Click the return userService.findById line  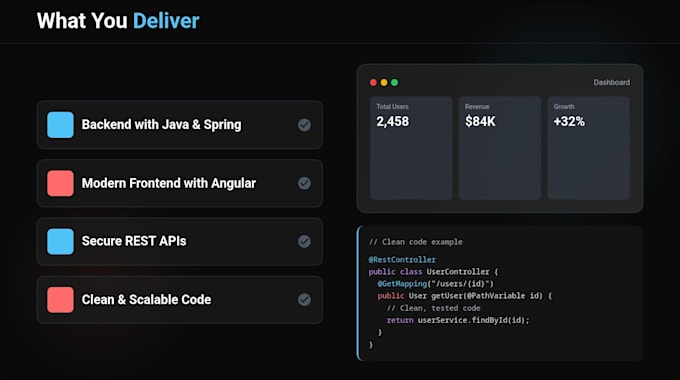(x=458, y=320)
